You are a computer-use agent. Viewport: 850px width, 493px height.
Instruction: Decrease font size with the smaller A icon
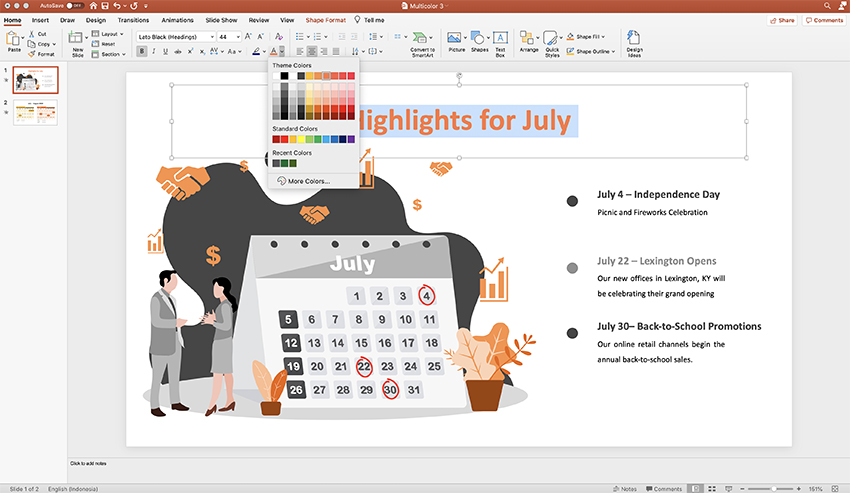(x=260, y=36)
